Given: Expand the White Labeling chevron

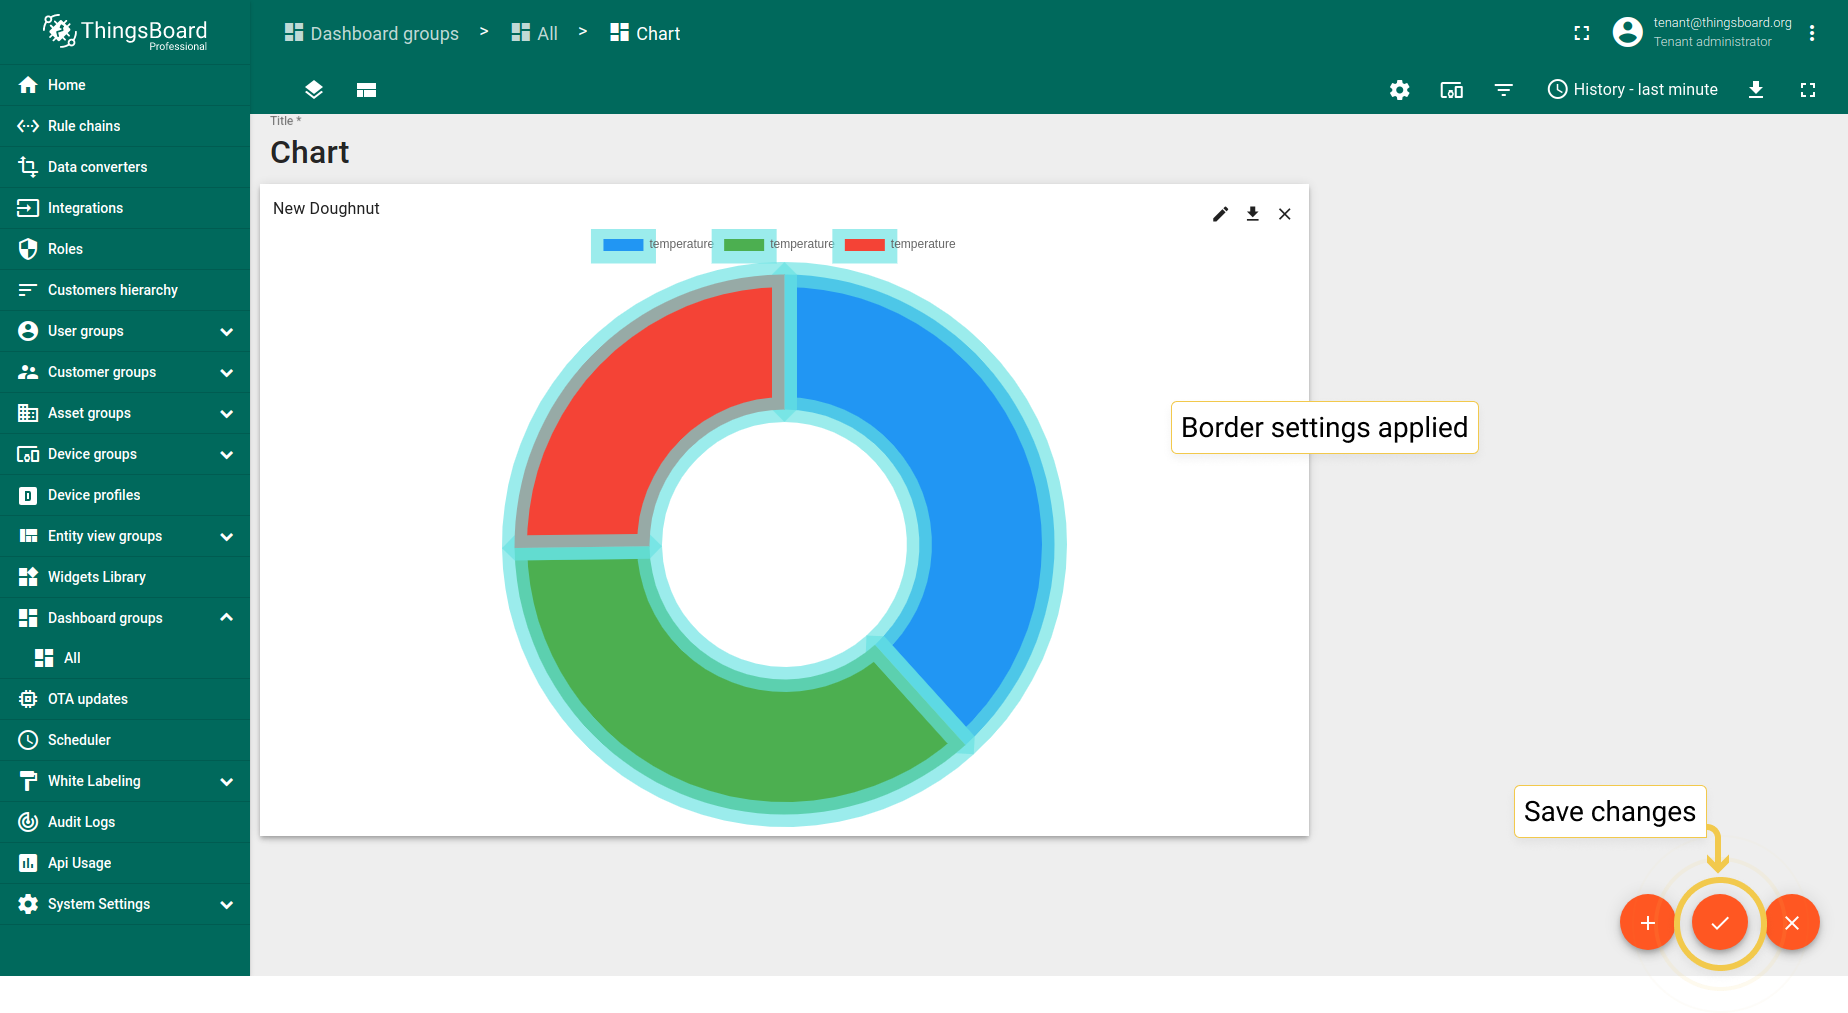Looking at the screenshot, I should point(227,781).
